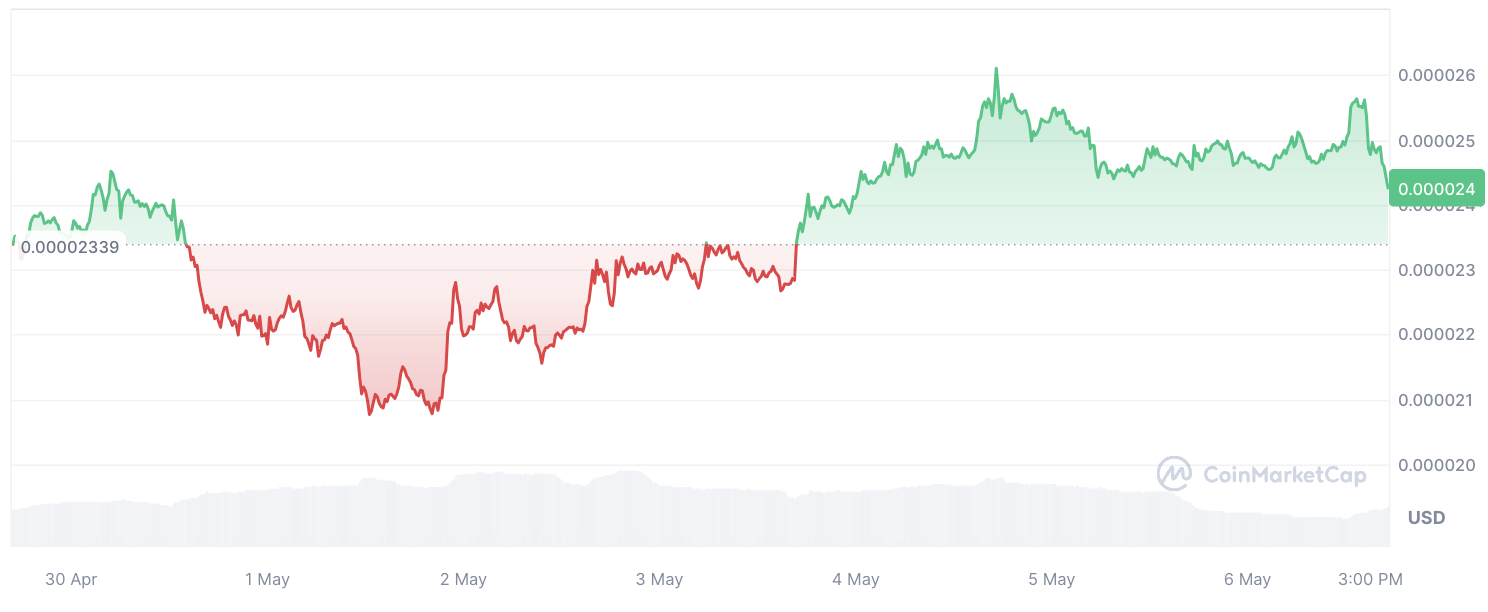Select the 4 May date on the time axis

pos(855,579)
